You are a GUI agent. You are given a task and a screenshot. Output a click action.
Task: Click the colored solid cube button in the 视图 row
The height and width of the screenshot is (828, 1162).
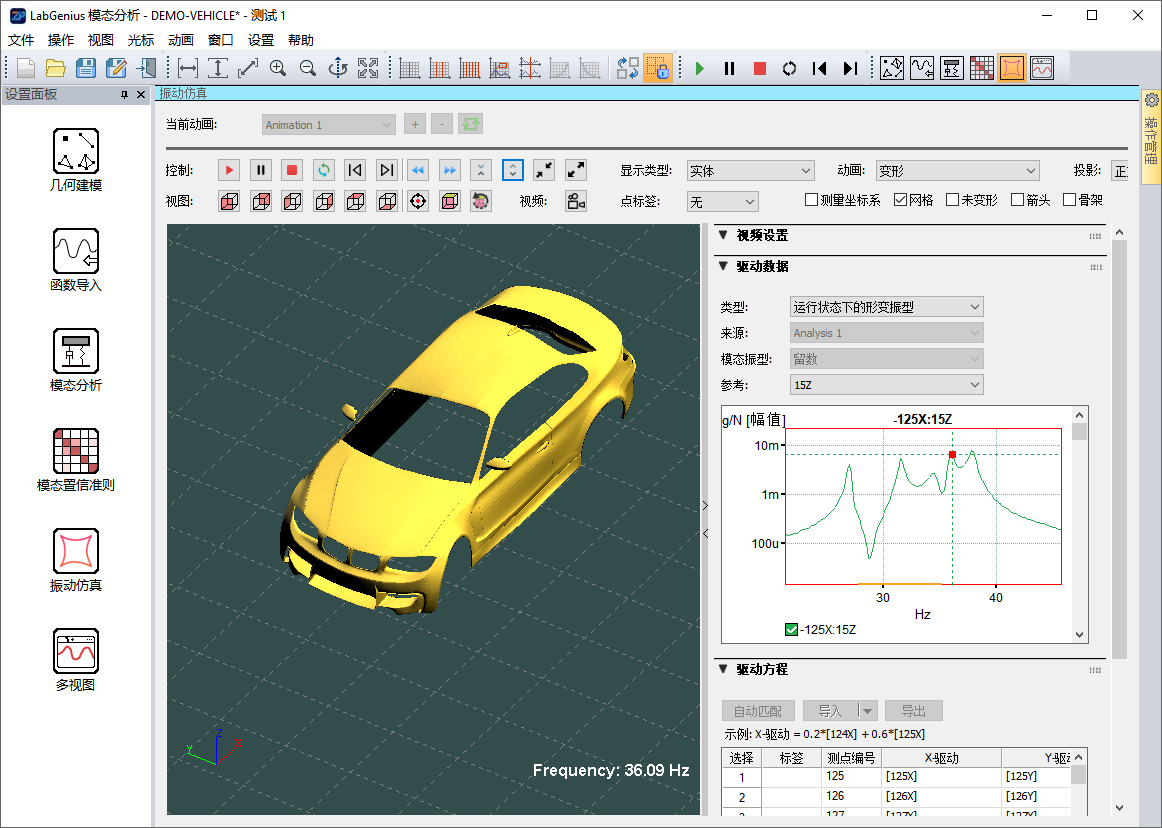pyautogui.click(x=450, y=201)
